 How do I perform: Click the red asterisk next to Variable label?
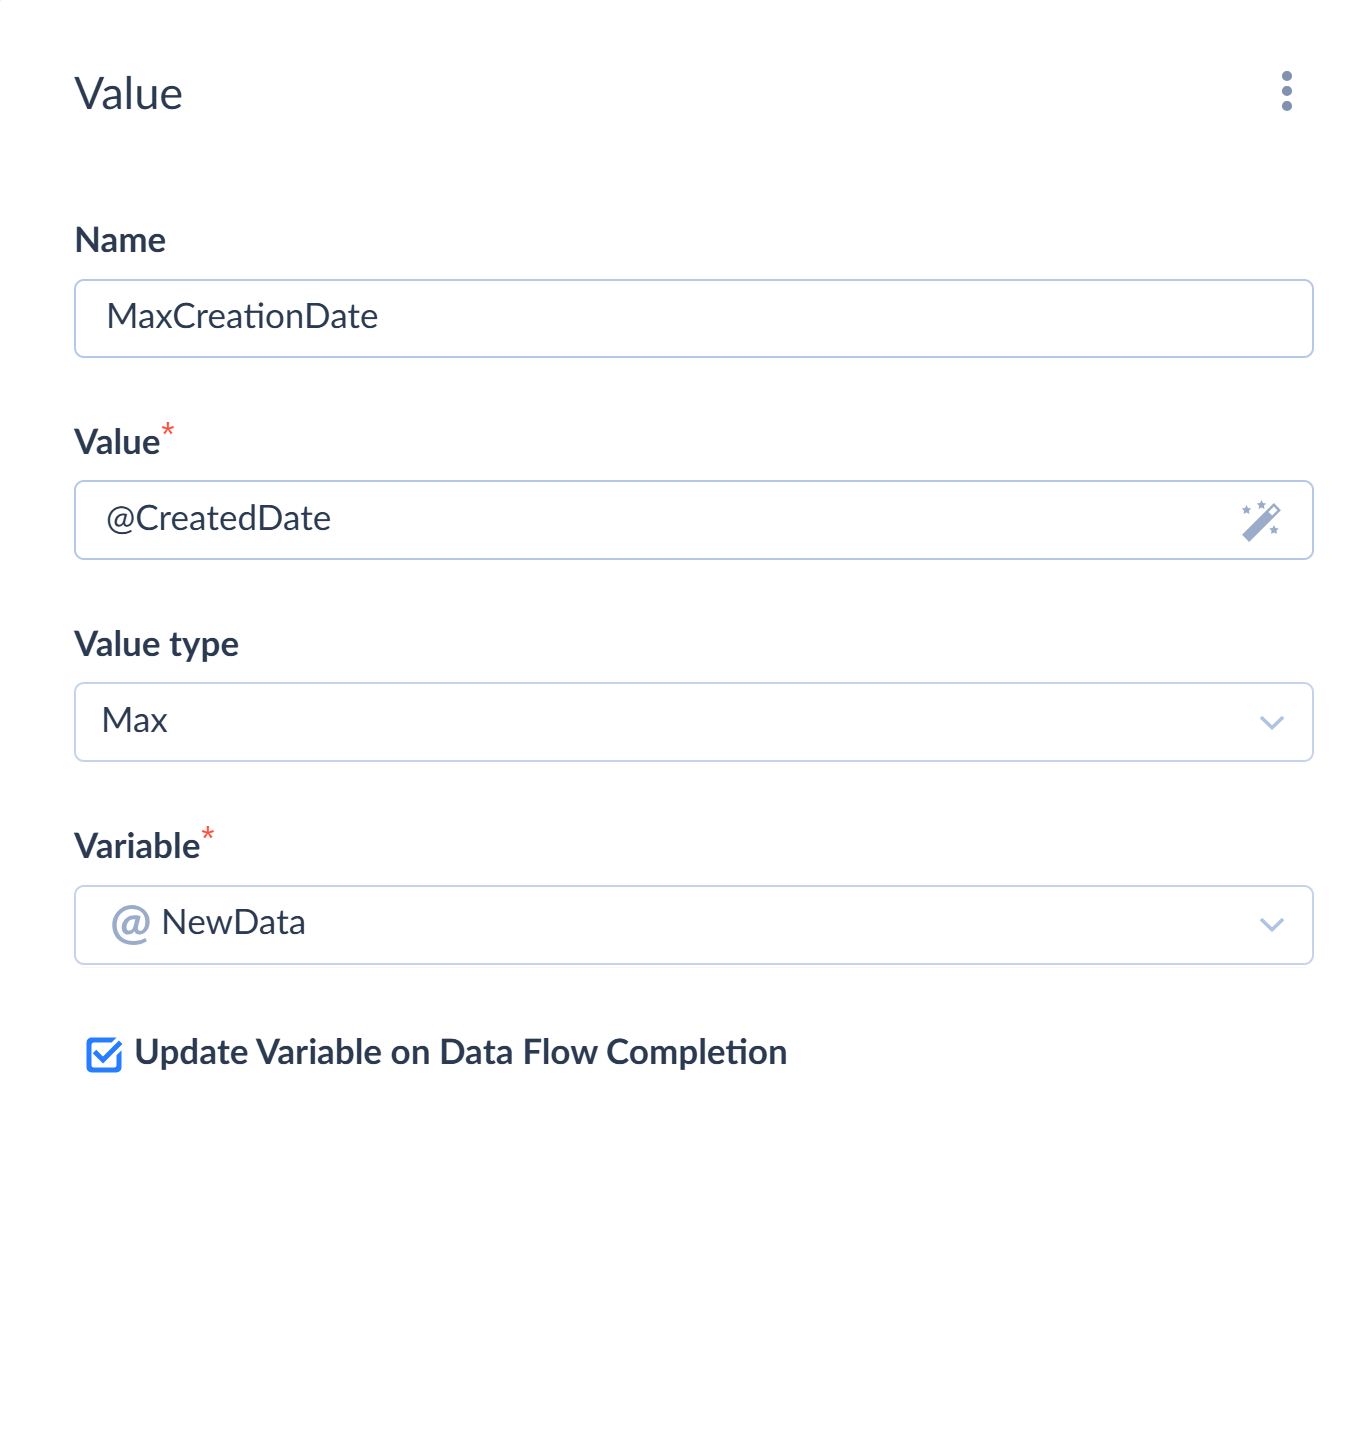pyautogui.click(x=208, y=833)
